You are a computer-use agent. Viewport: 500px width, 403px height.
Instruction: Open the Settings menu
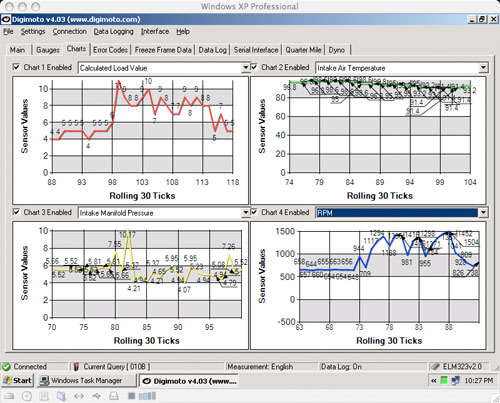(x=33, y=32)
